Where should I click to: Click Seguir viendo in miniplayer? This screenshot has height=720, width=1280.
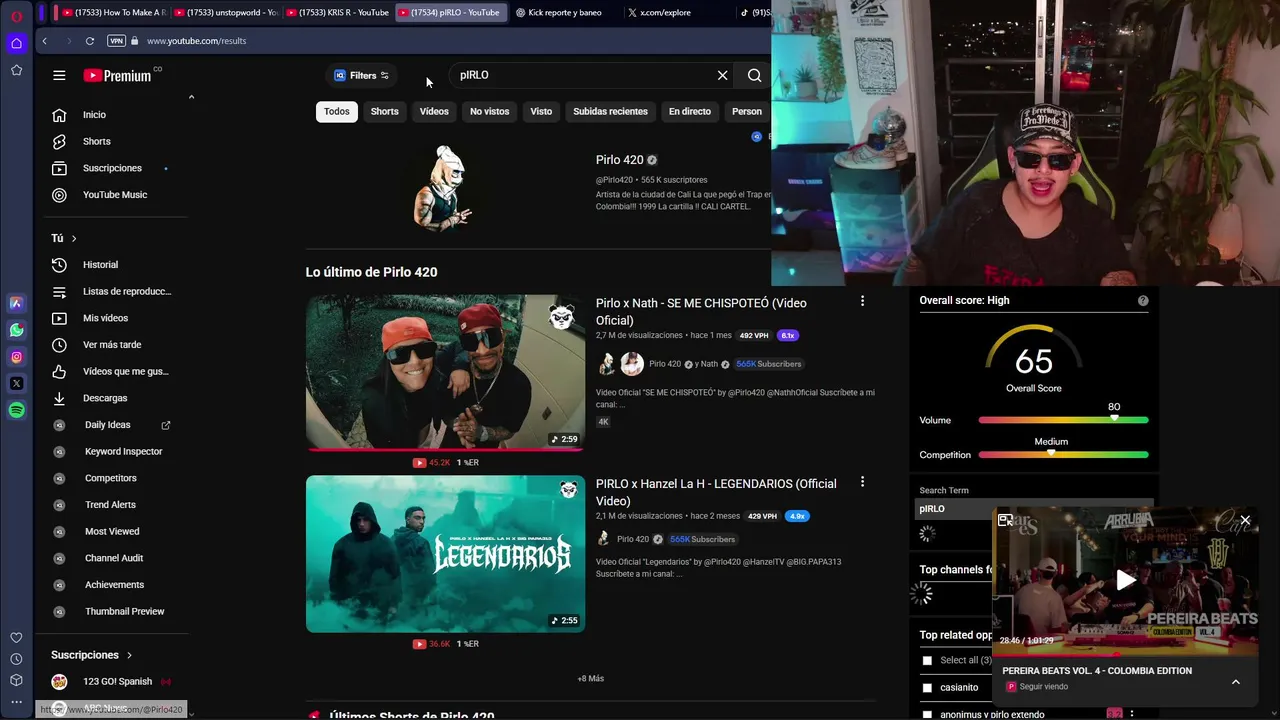(1043, 687)
